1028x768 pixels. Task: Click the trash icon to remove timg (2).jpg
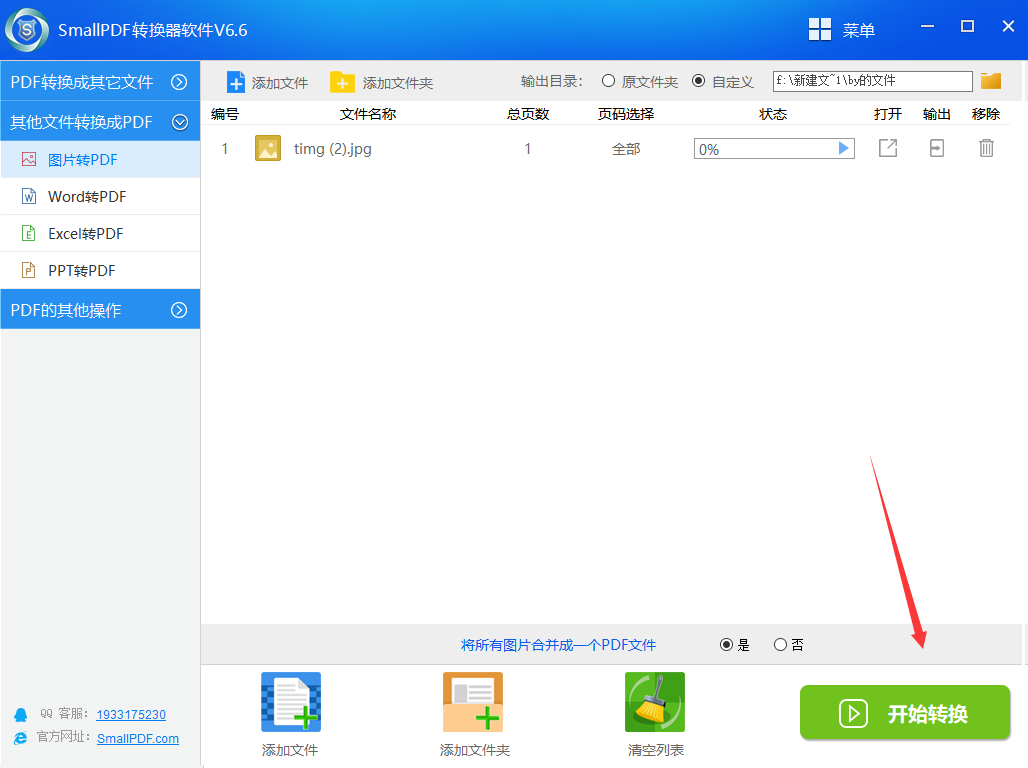(x=986, y=148)
